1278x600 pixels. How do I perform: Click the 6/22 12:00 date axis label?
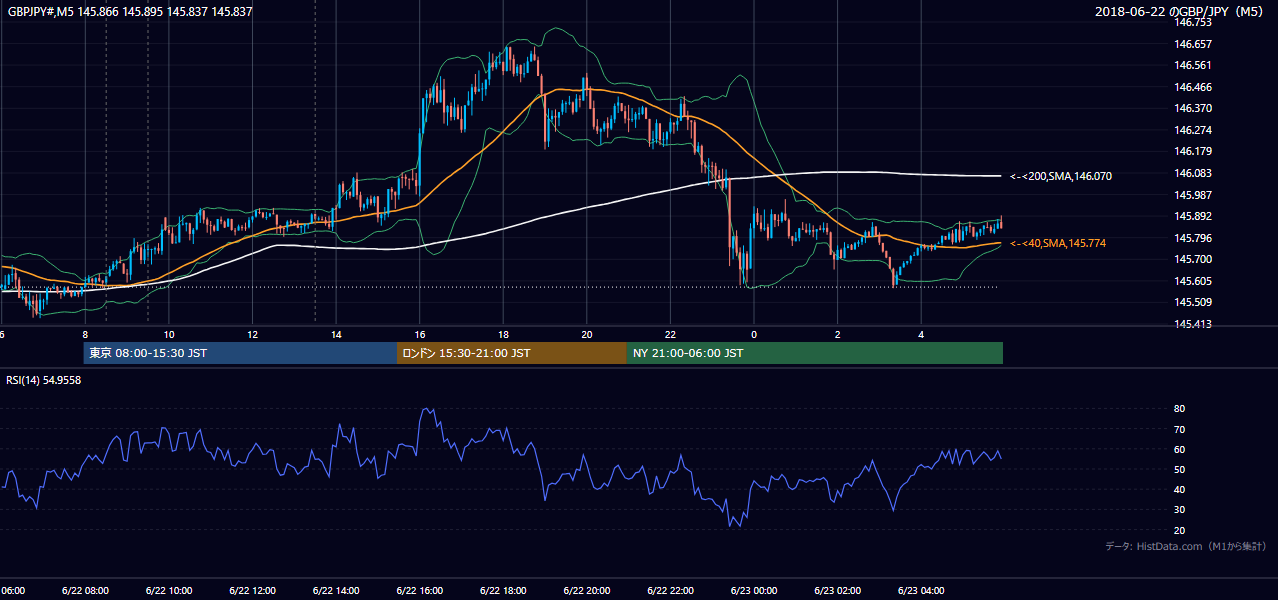point(252,590)
